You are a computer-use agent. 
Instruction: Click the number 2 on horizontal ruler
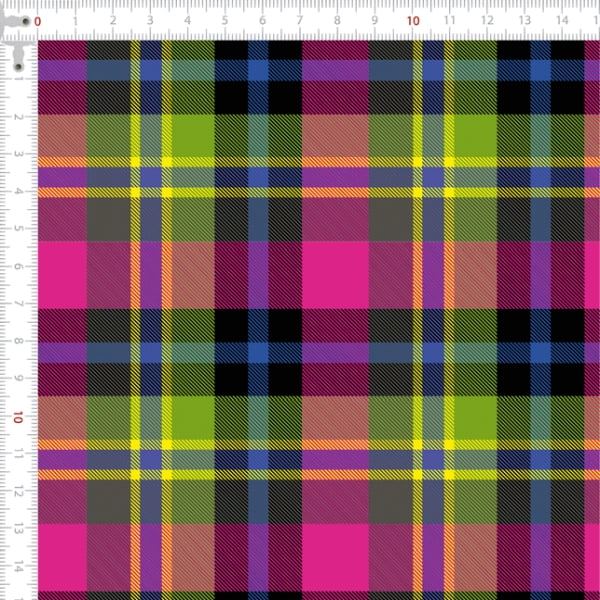click(112, 21)
